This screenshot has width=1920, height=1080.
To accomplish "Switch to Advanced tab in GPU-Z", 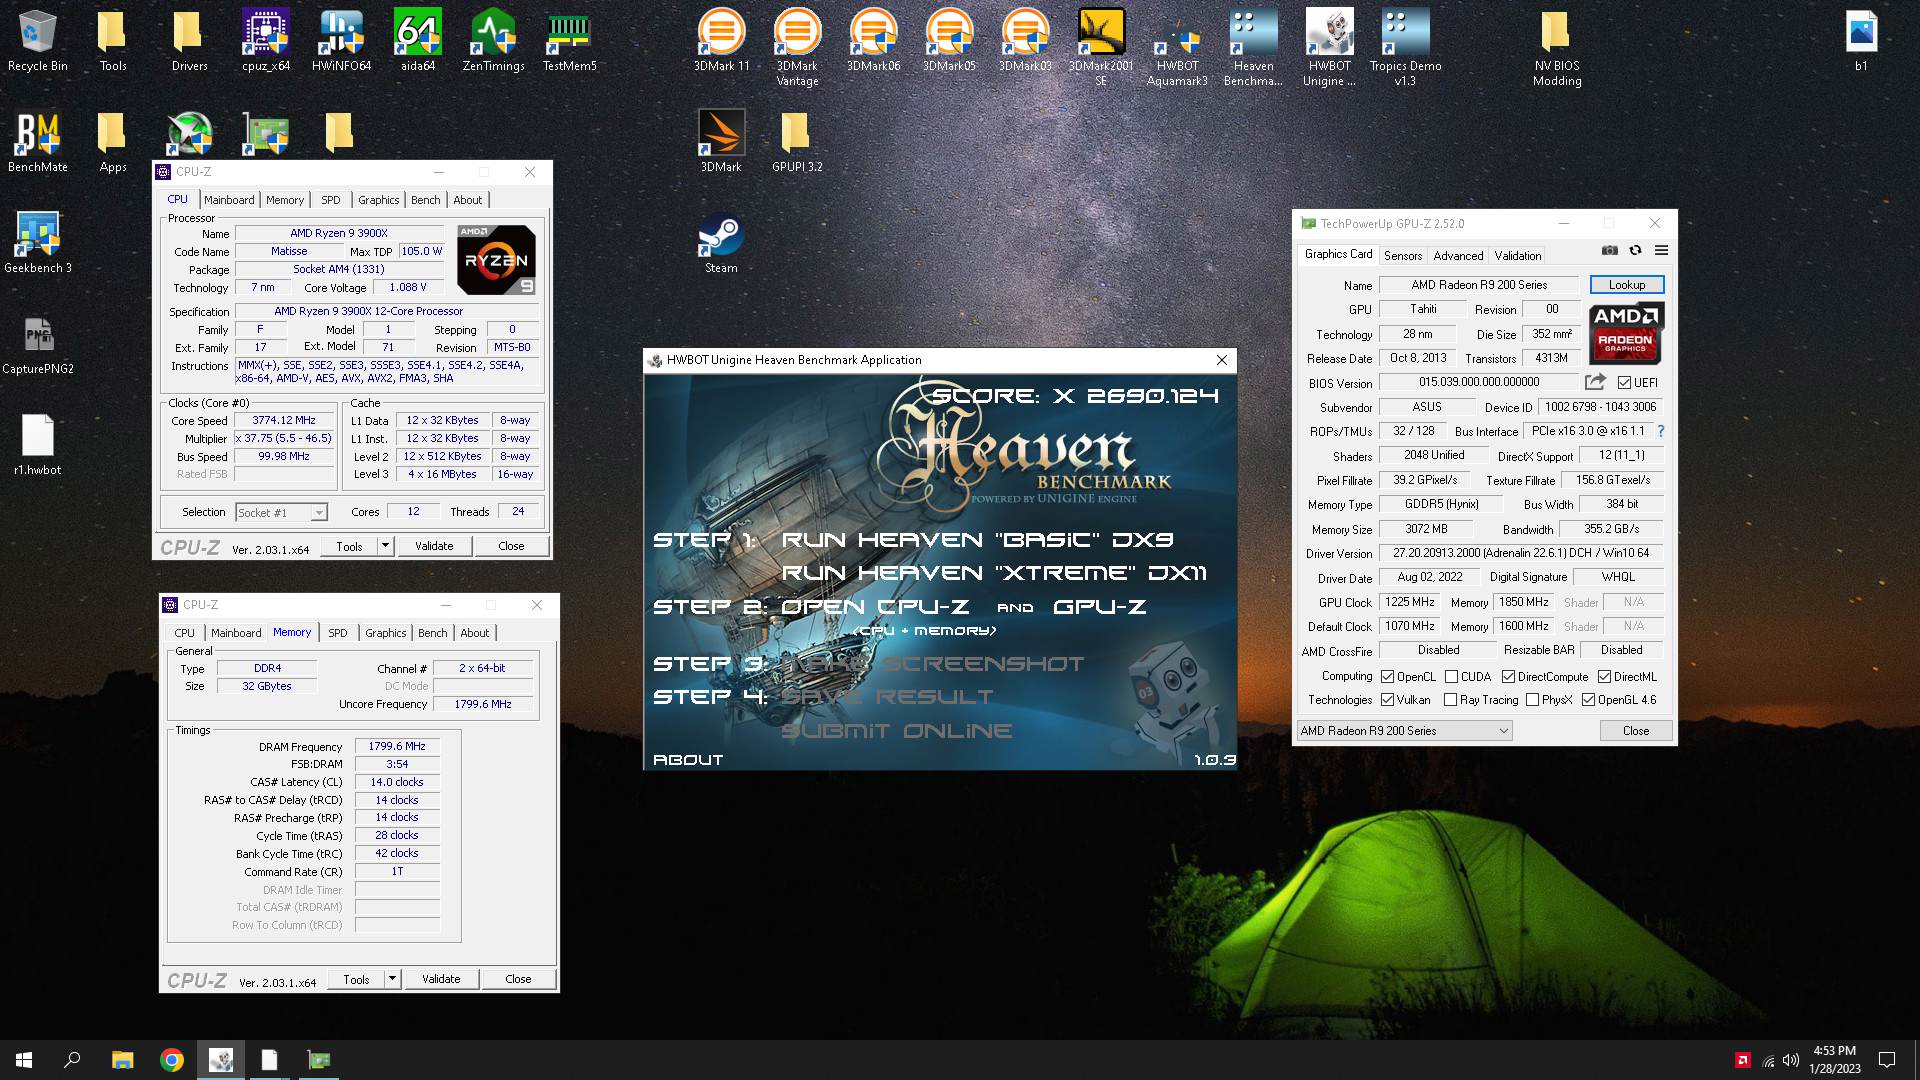I will [x=1458, y=256].
